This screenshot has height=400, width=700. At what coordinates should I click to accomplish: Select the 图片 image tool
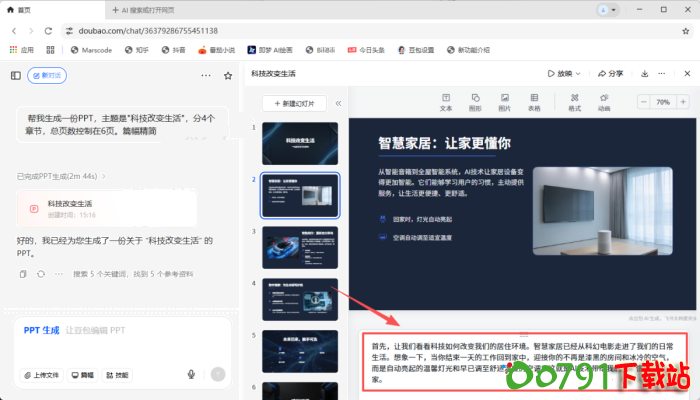(504, 102)
